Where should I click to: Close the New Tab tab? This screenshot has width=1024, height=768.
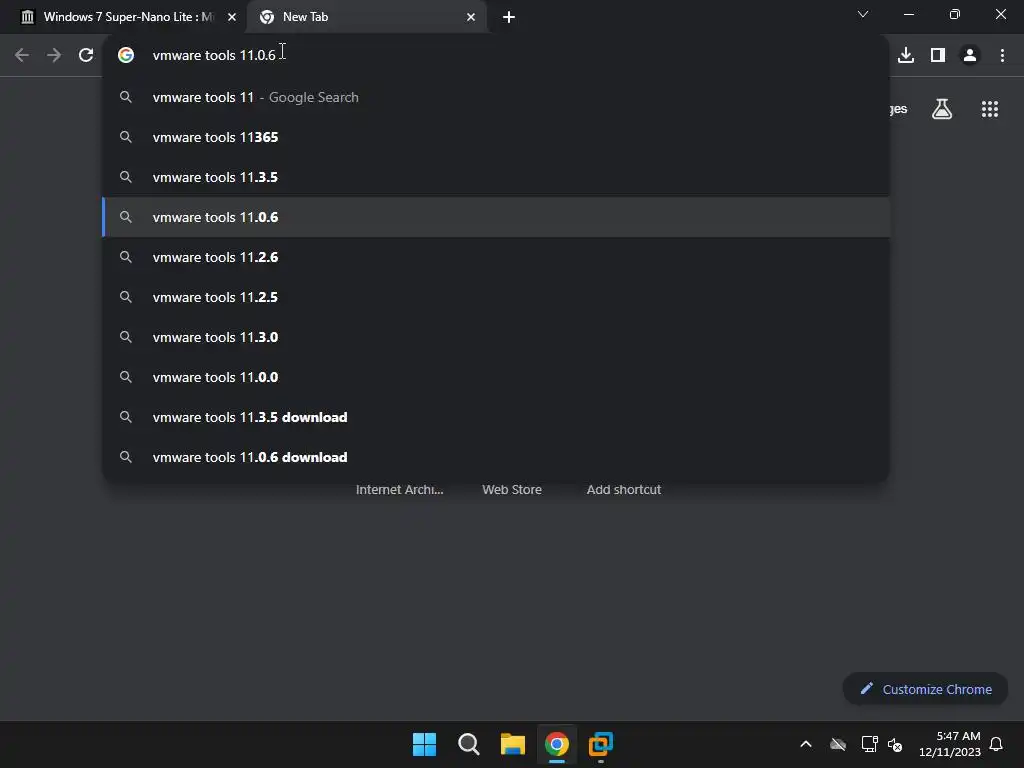(x=471, y=17)
